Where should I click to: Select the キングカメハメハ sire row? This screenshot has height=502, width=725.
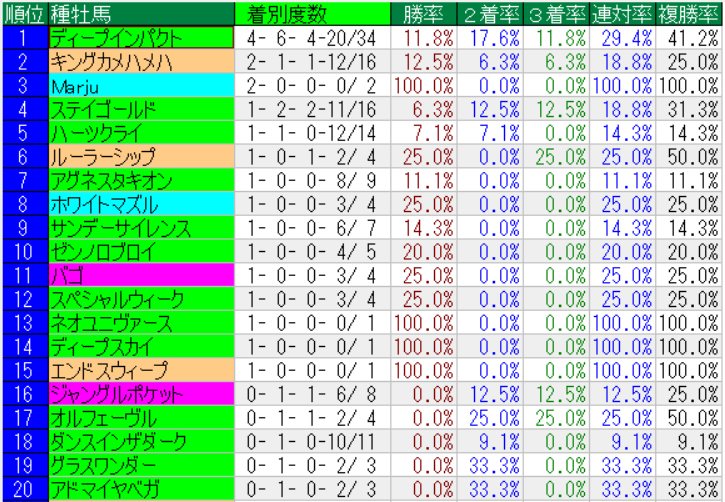click(x=116, y=62)
